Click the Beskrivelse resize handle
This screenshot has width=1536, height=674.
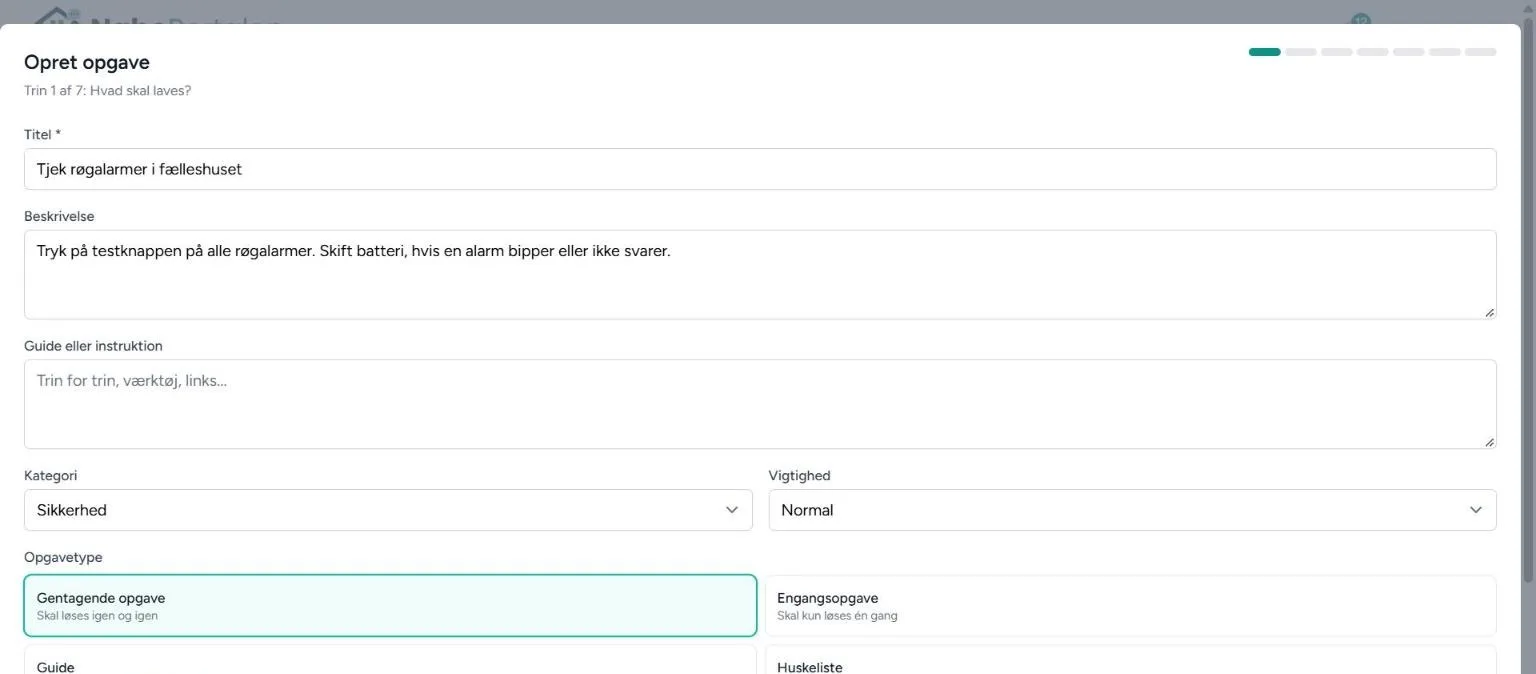(x=1489, y=312)
